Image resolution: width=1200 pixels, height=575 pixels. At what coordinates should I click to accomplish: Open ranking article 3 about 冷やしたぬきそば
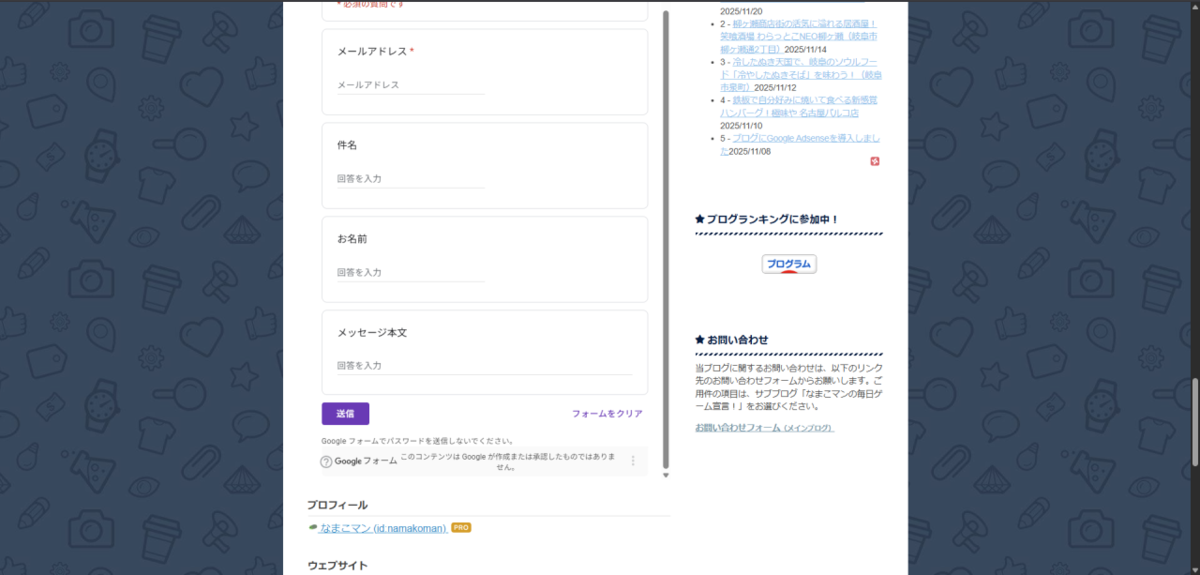800,74
